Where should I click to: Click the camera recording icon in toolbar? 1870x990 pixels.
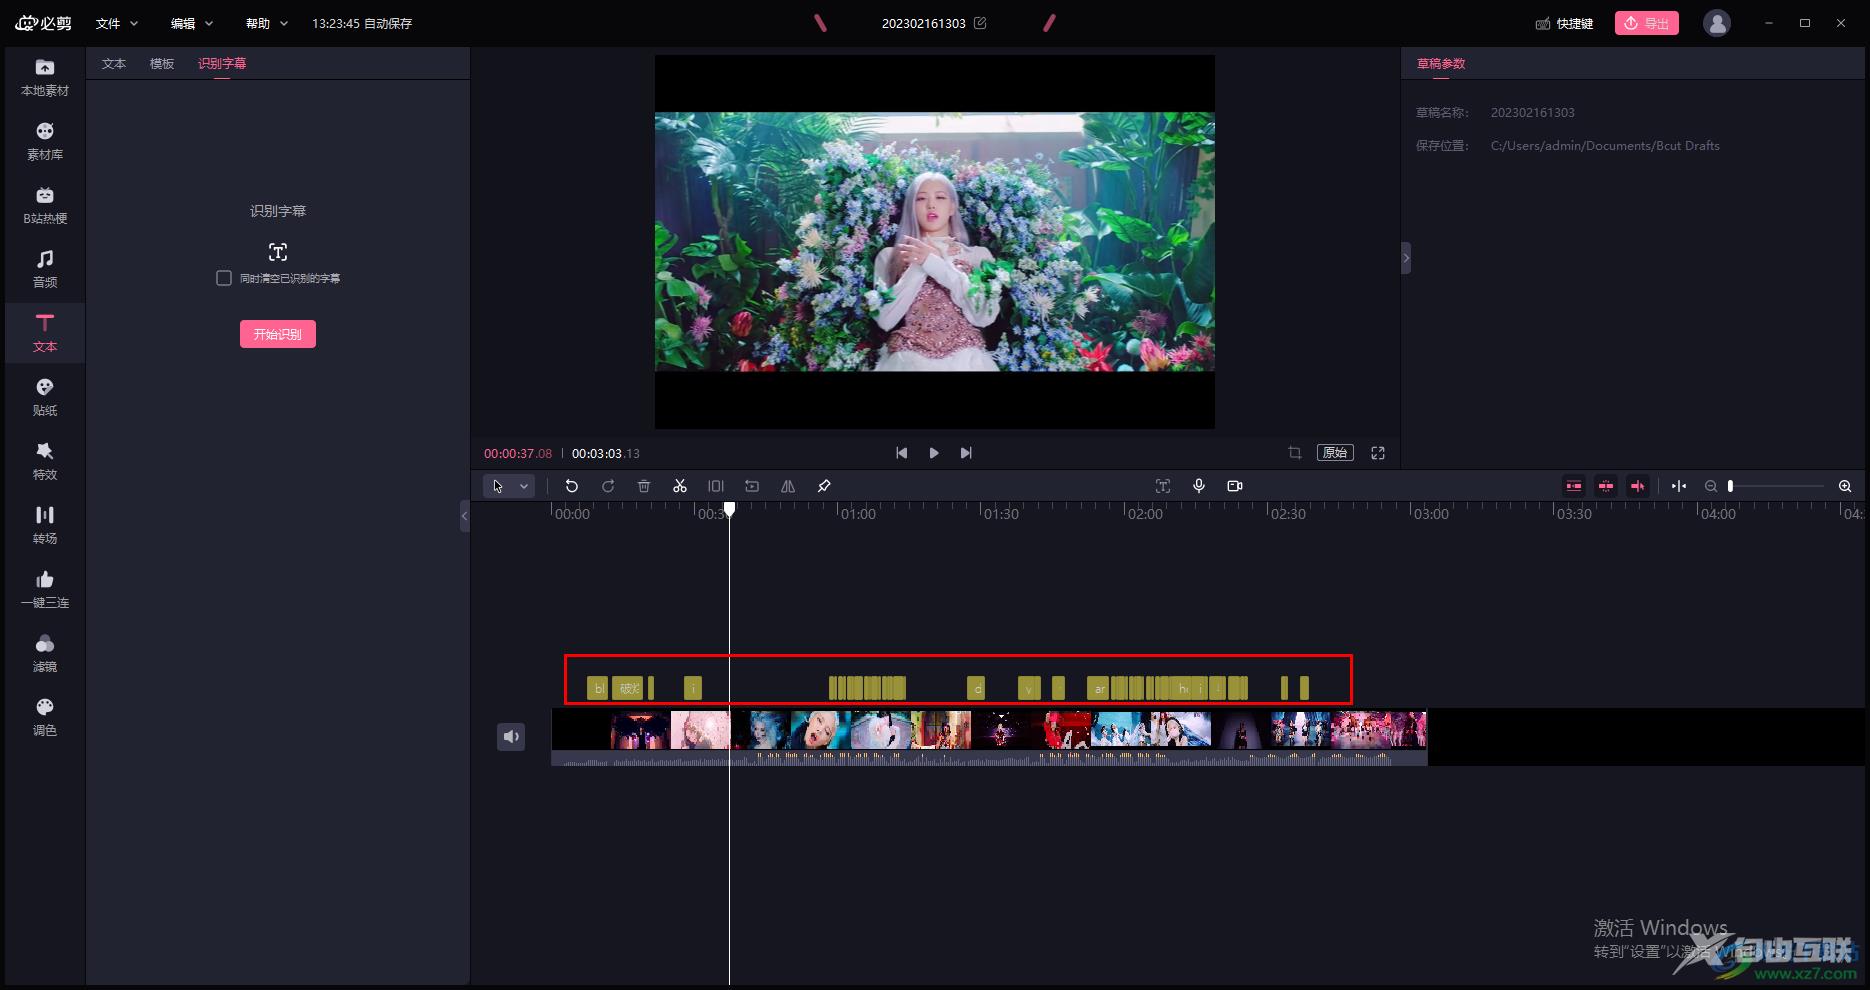pyautogui.click(x=1235, y=486)
